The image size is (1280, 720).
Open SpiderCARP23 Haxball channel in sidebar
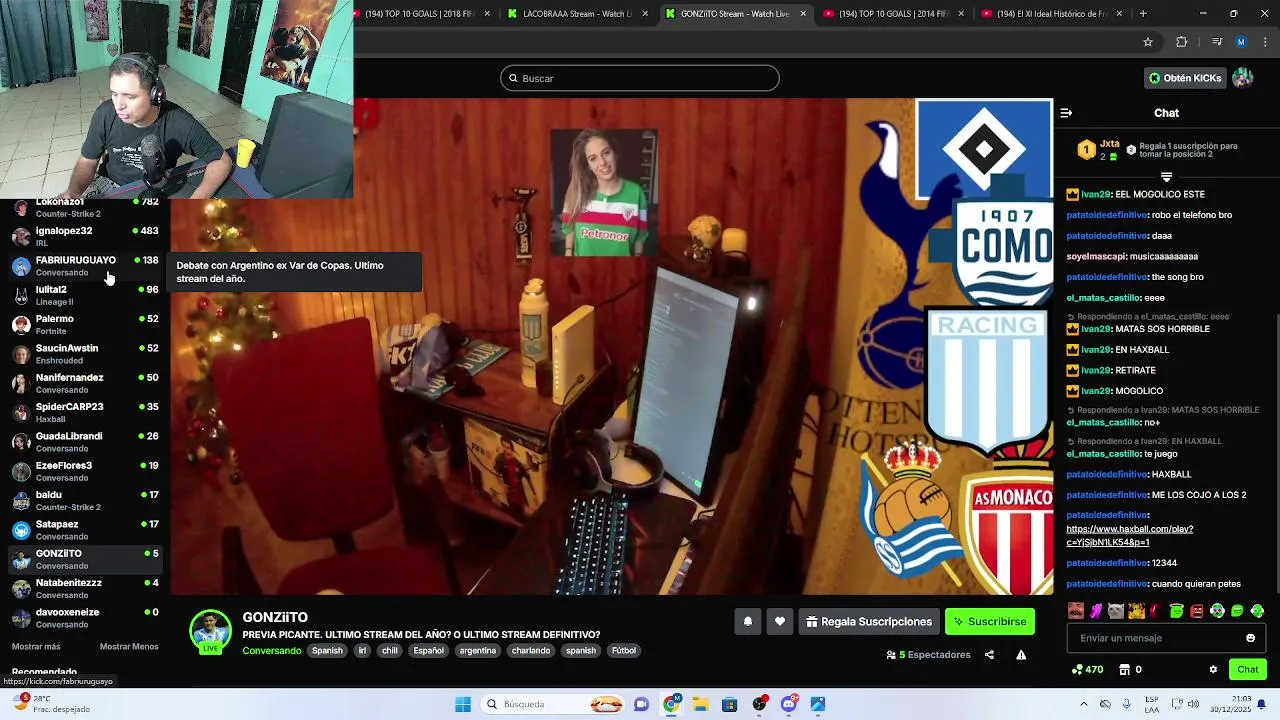[x=85, y=413]
